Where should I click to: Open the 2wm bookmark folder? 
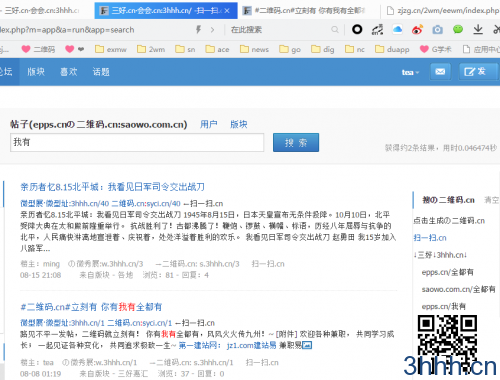(x=151, y=49)
